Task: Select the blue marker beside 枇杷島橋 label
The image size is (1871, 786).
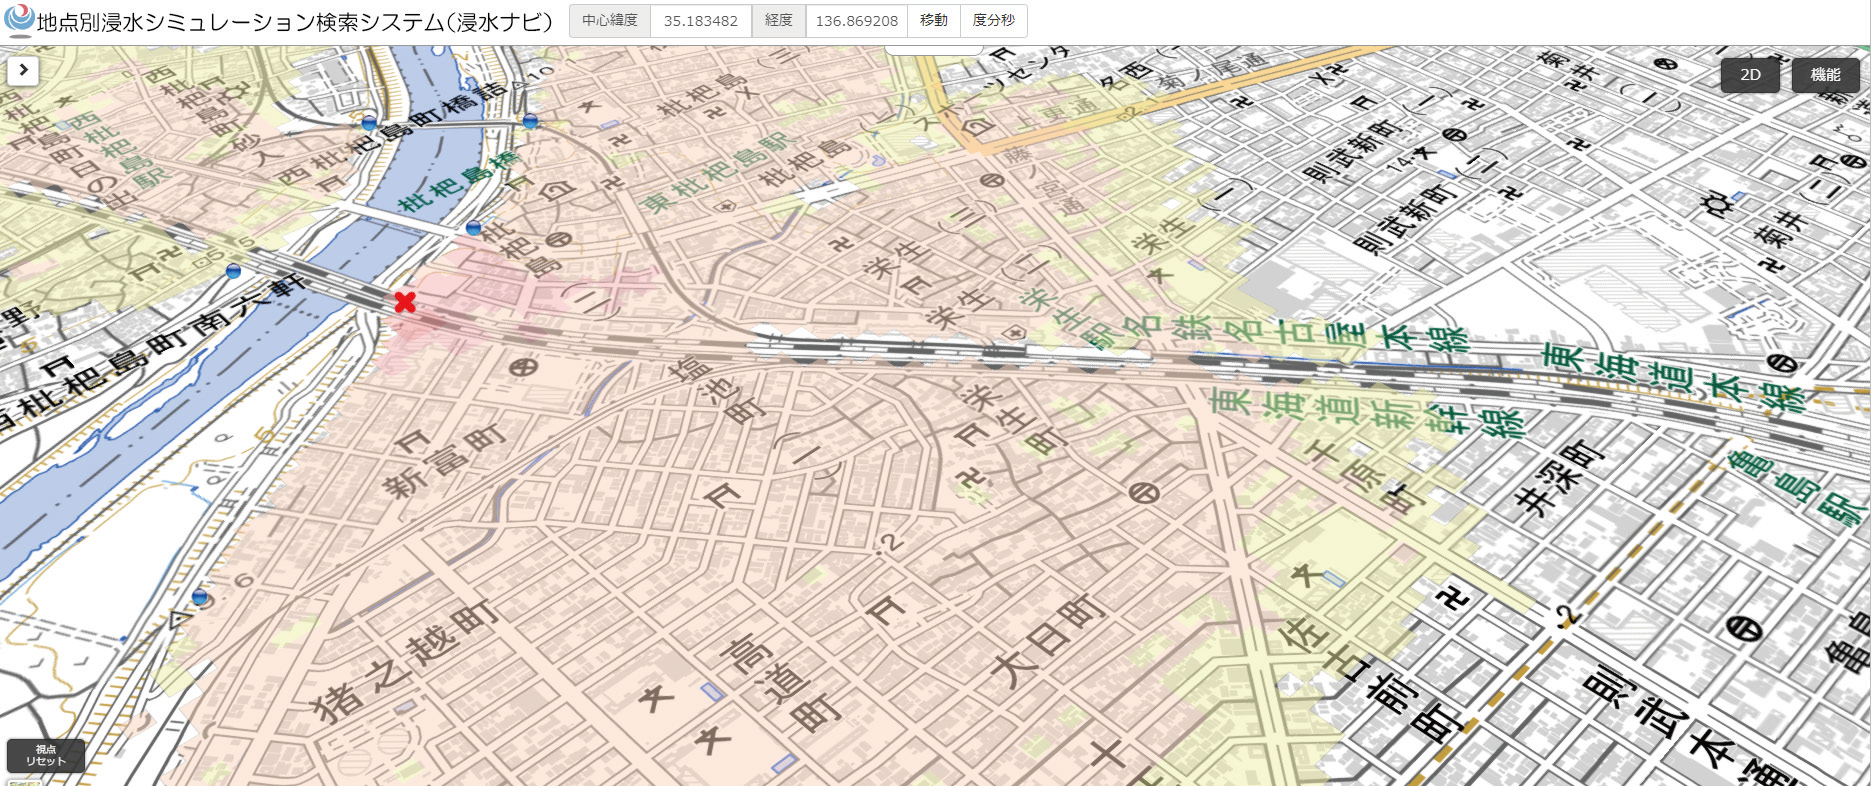Action: tap(474, 228)
